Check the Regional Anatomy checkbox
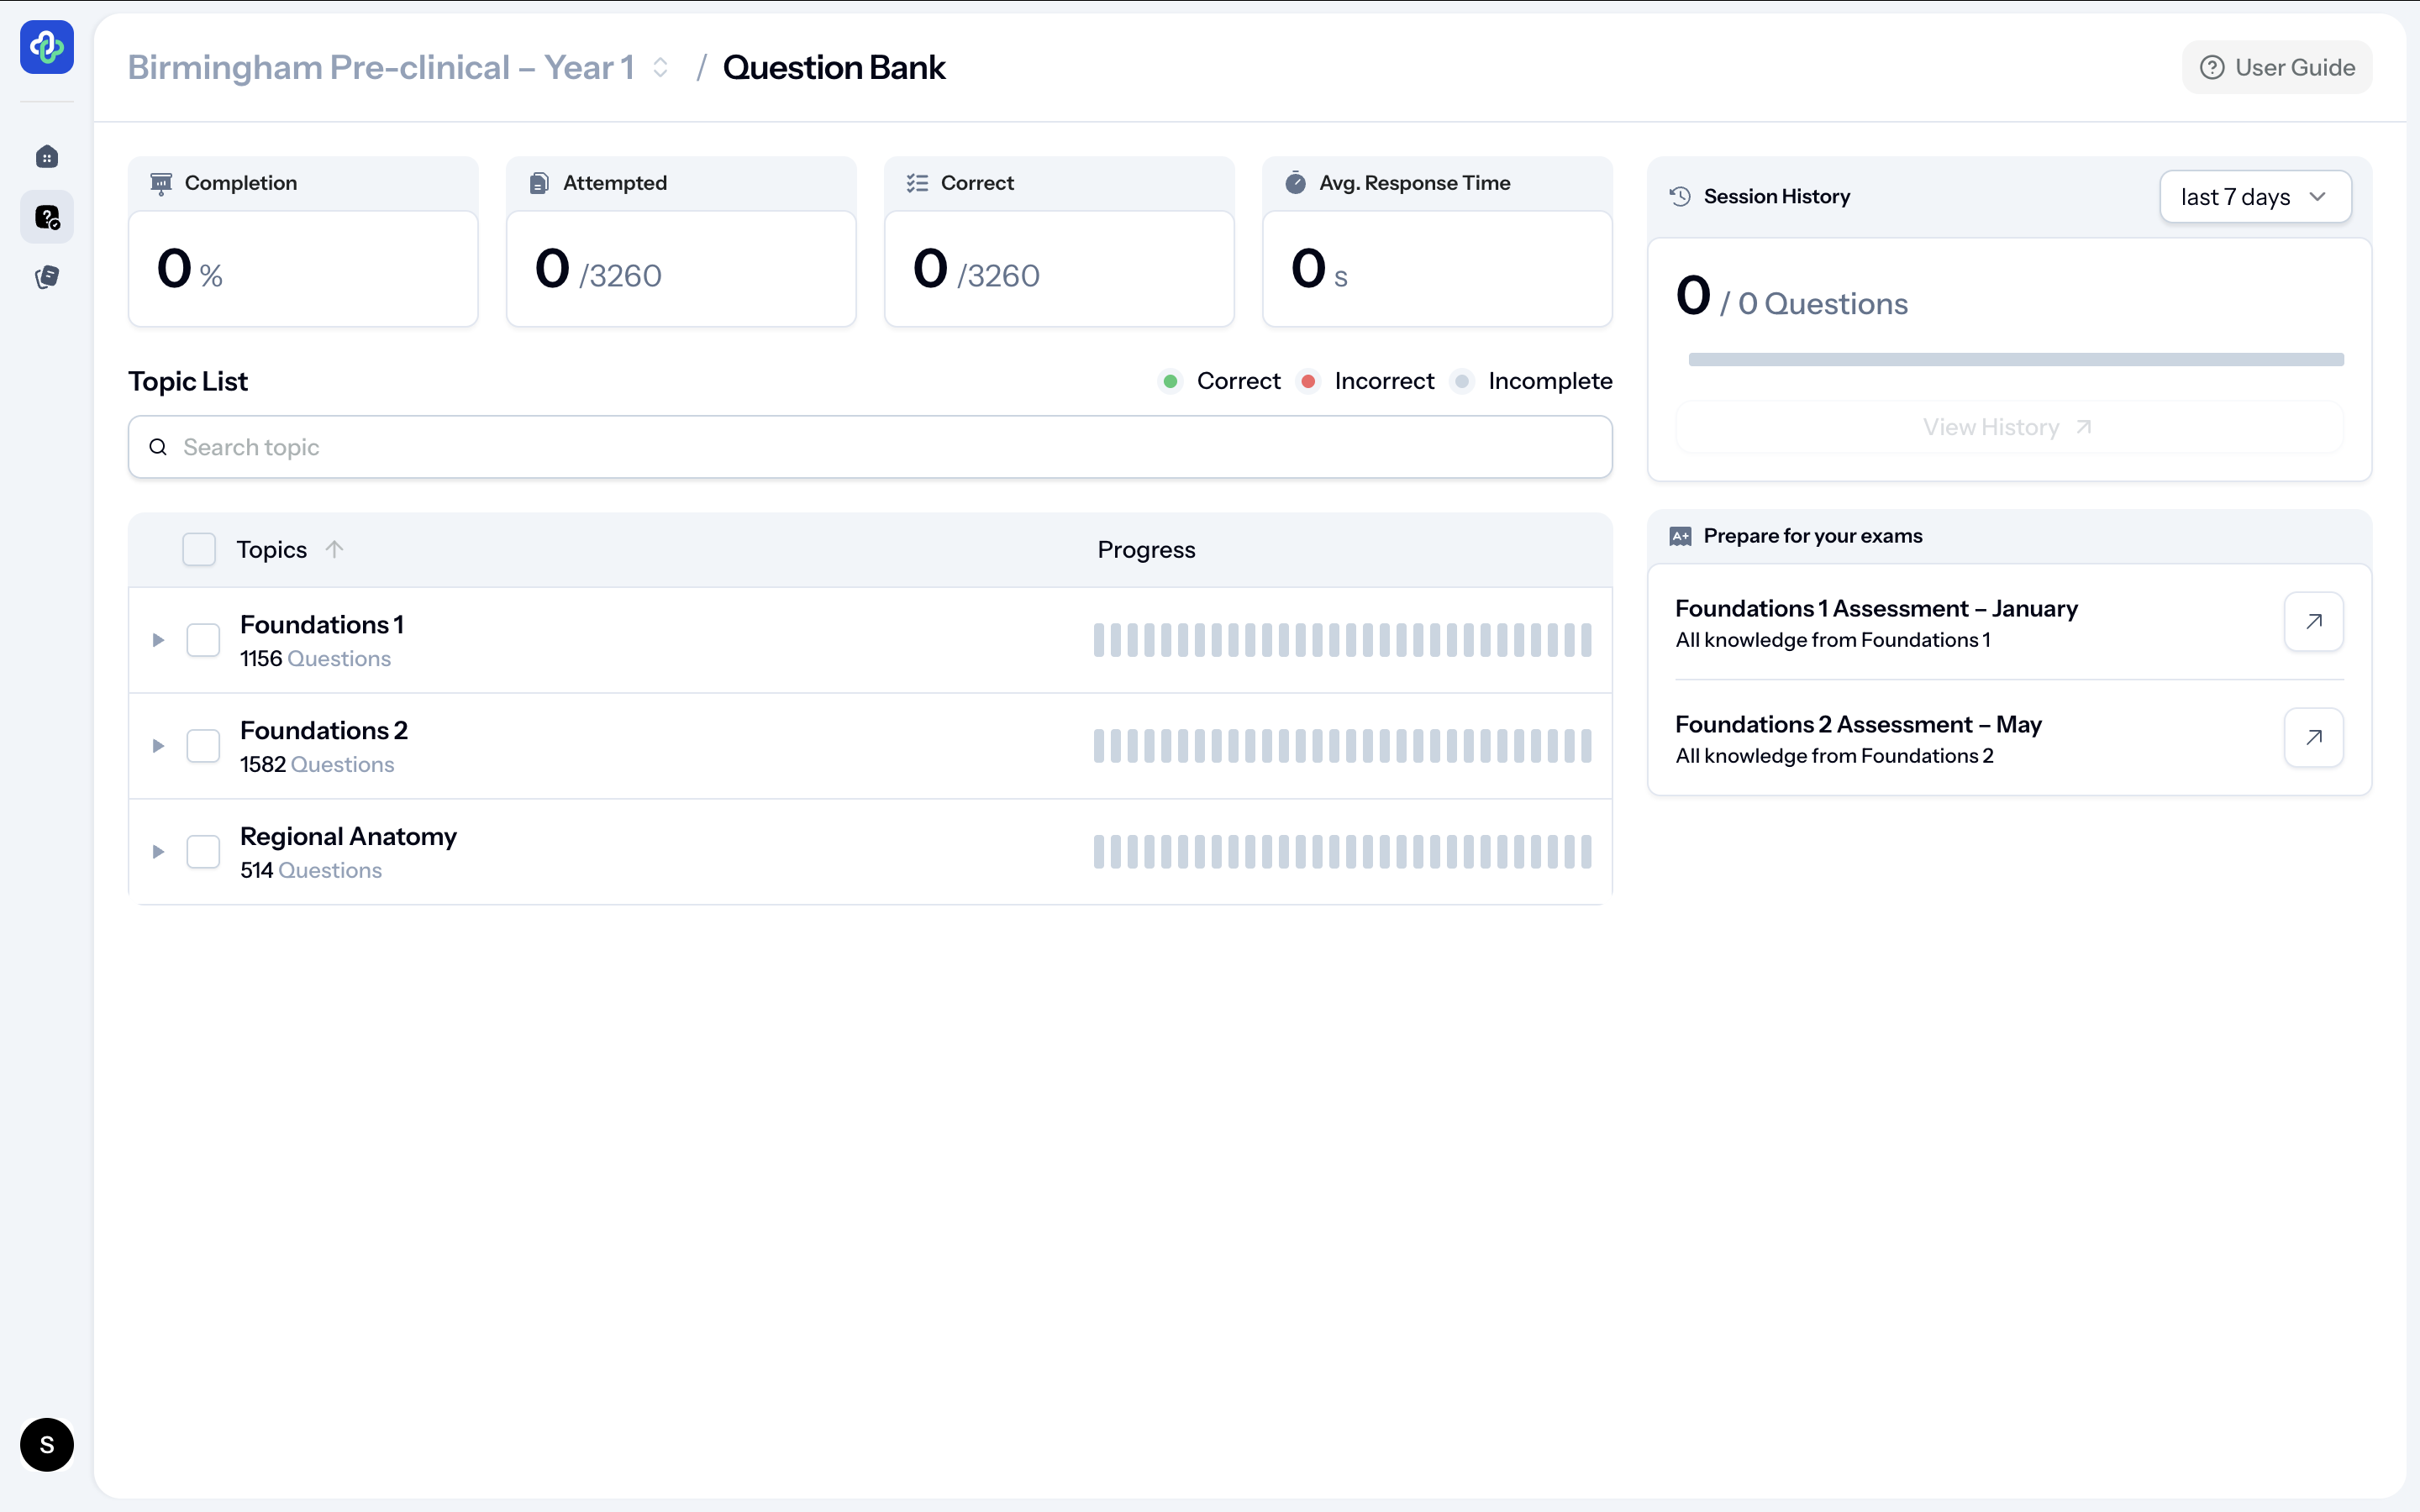Image resolution: width=2420 pixels, height=1512 pixels. [x=203, y=852]
